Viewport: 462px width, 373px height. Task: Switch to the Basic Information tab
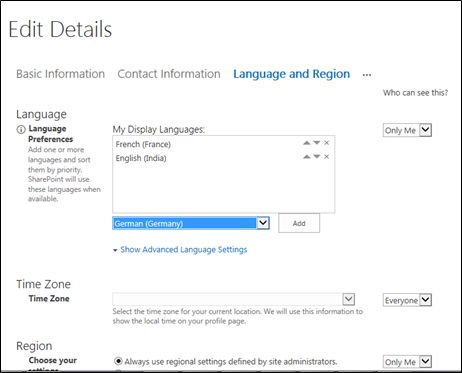61,74
